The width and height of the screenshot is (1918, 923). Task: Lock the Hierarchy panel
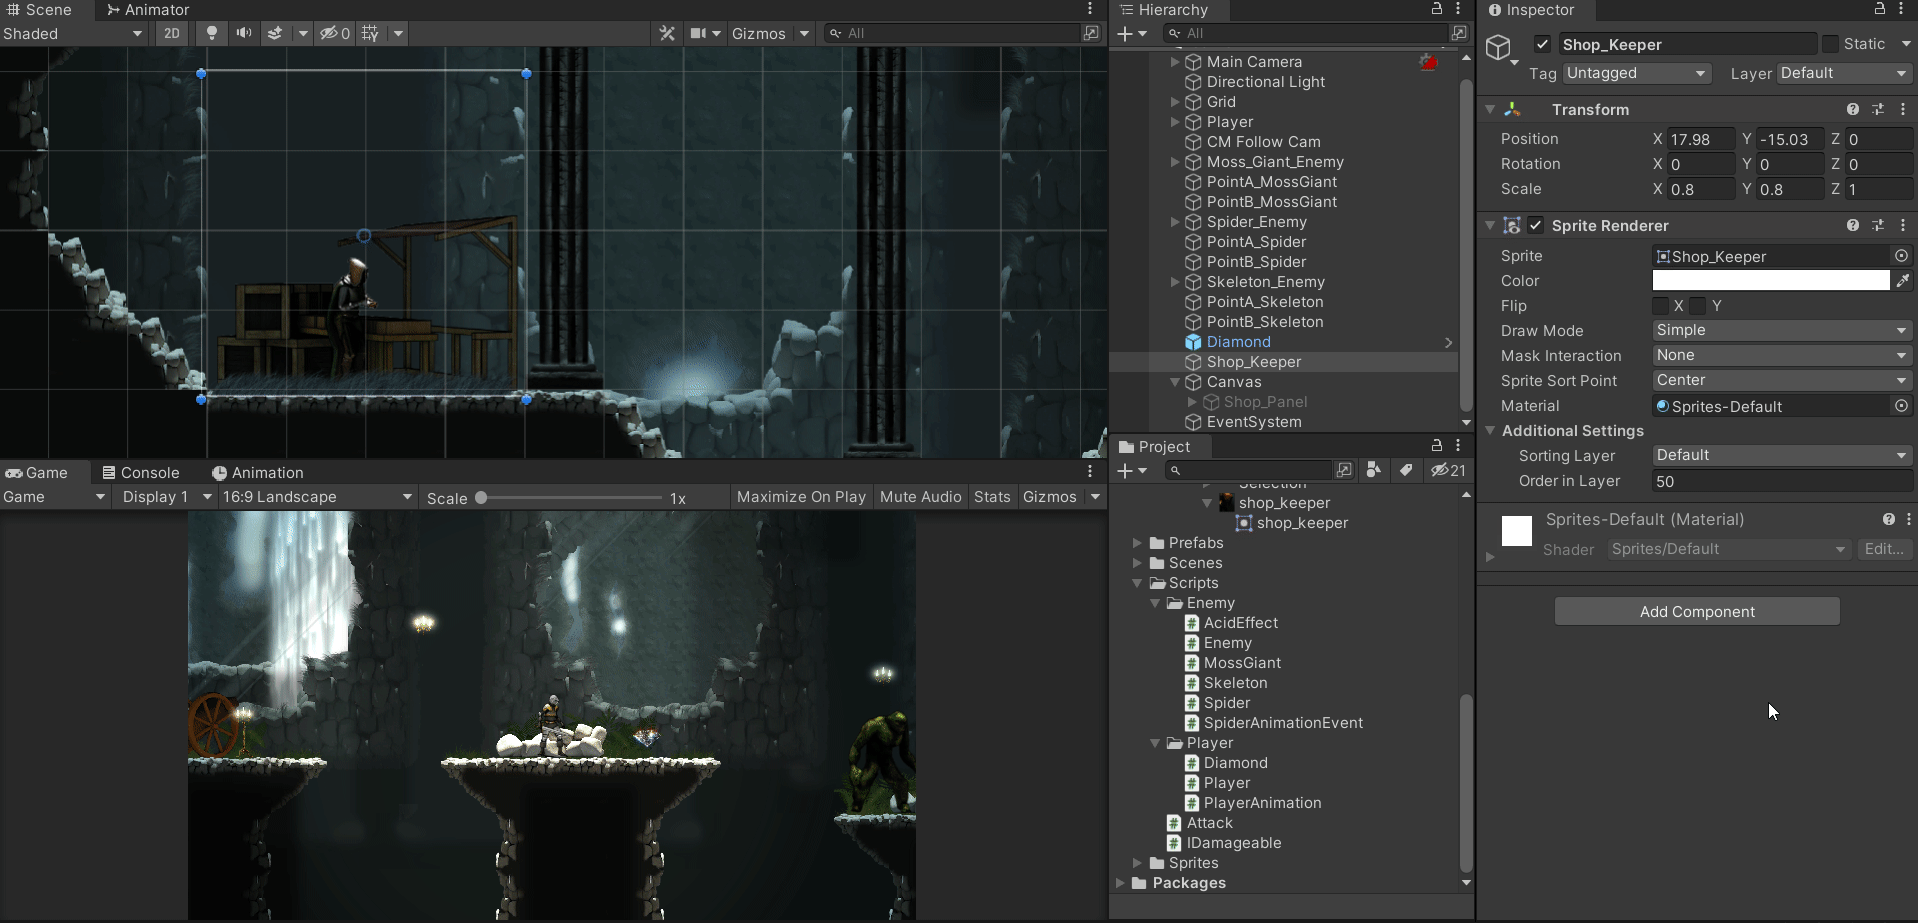point(1437,9)
